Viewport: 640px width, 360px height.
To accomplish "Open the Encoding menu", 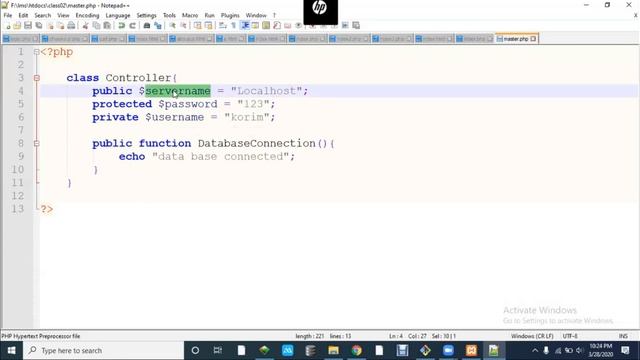I will pos(87,16).
